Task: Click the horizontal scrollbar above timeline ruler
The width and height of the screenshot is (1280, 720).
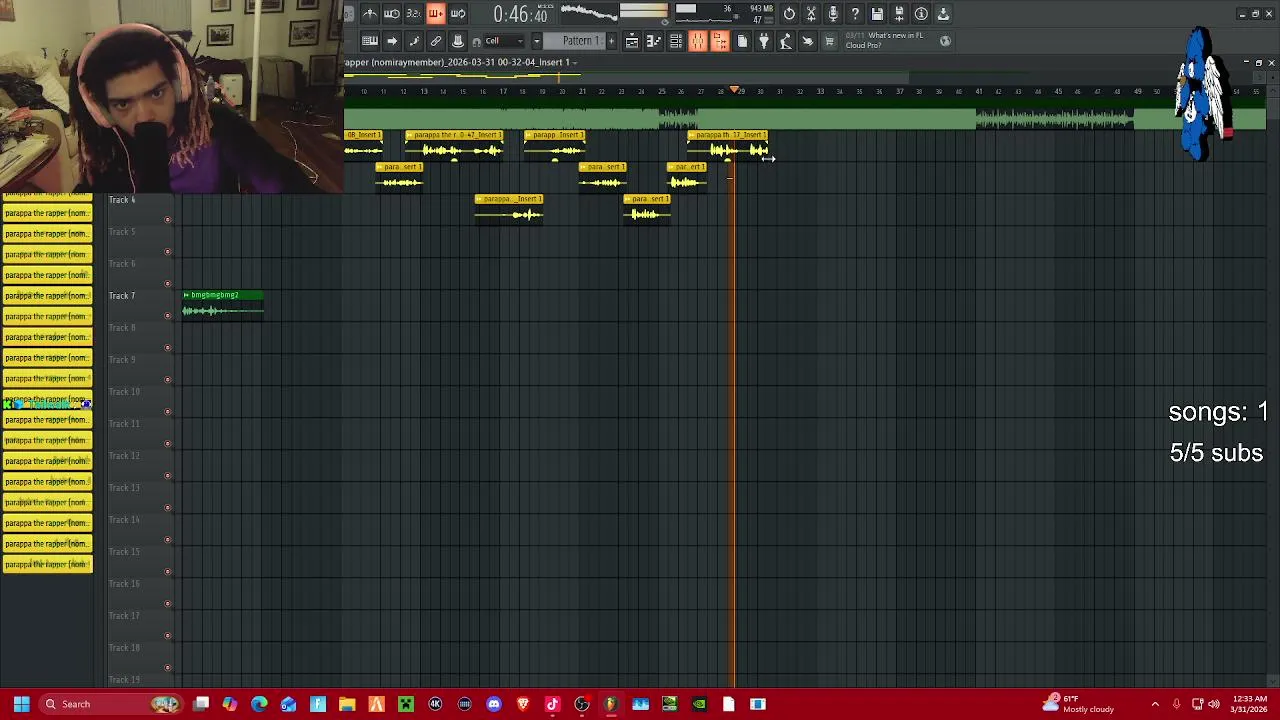Action: click(626, 76)
